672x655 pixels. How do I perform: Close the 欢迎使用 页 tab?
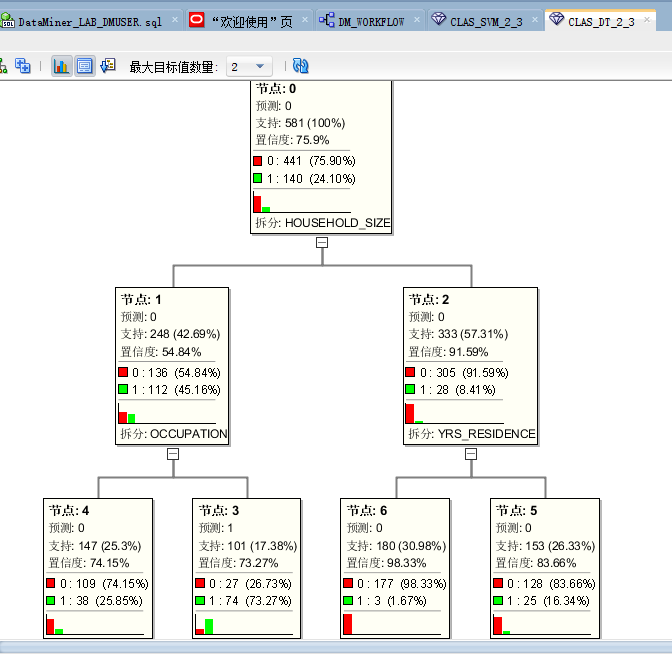point(305,20)
